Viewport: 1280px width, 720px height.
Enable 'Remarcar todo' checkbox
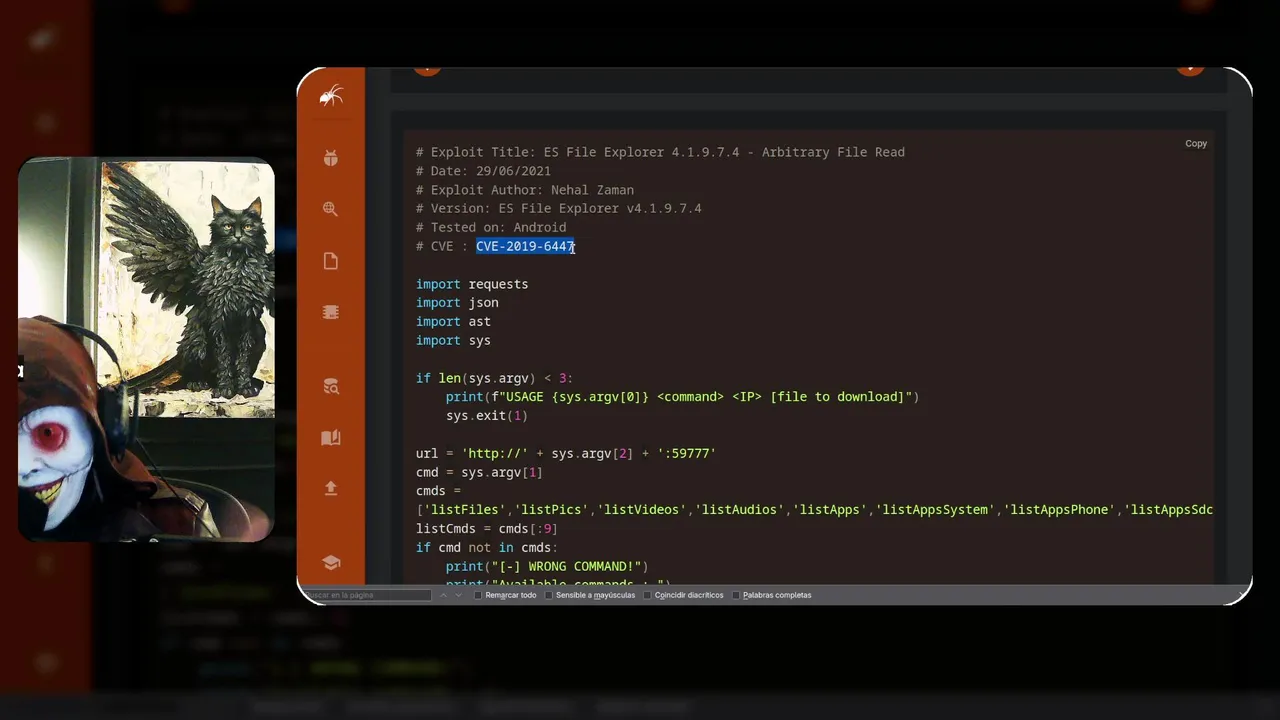click(x=479, y=595)
